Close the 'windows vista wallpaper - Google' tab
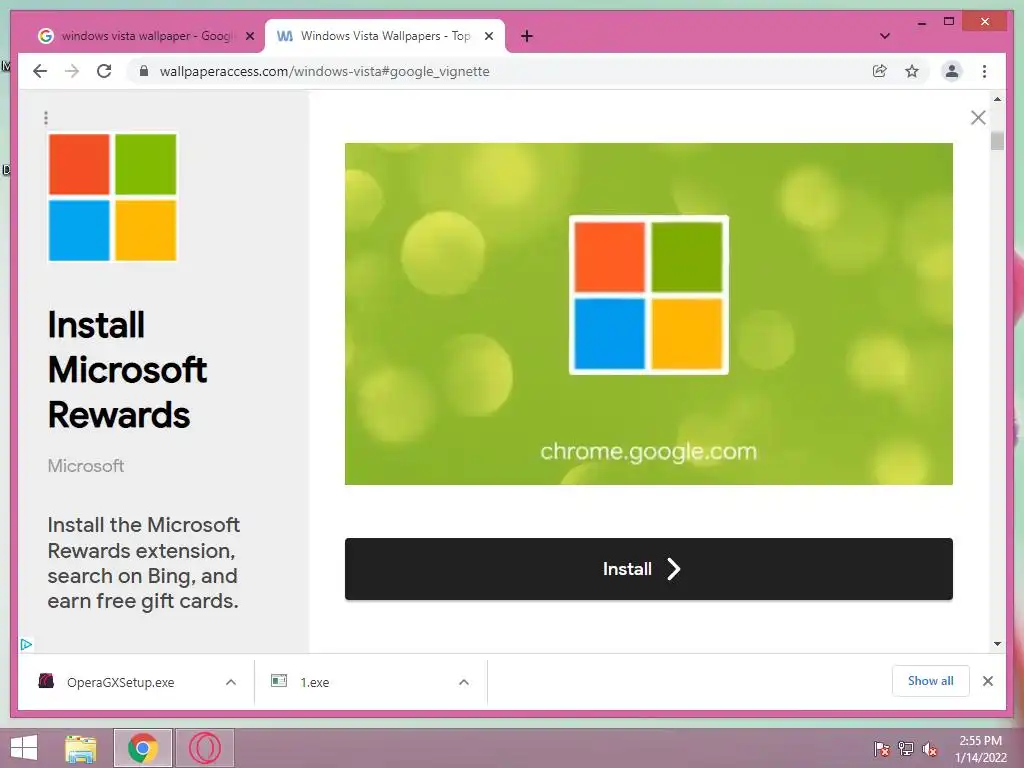Screen dimensions: 1024x768 [x=249, y=36]
